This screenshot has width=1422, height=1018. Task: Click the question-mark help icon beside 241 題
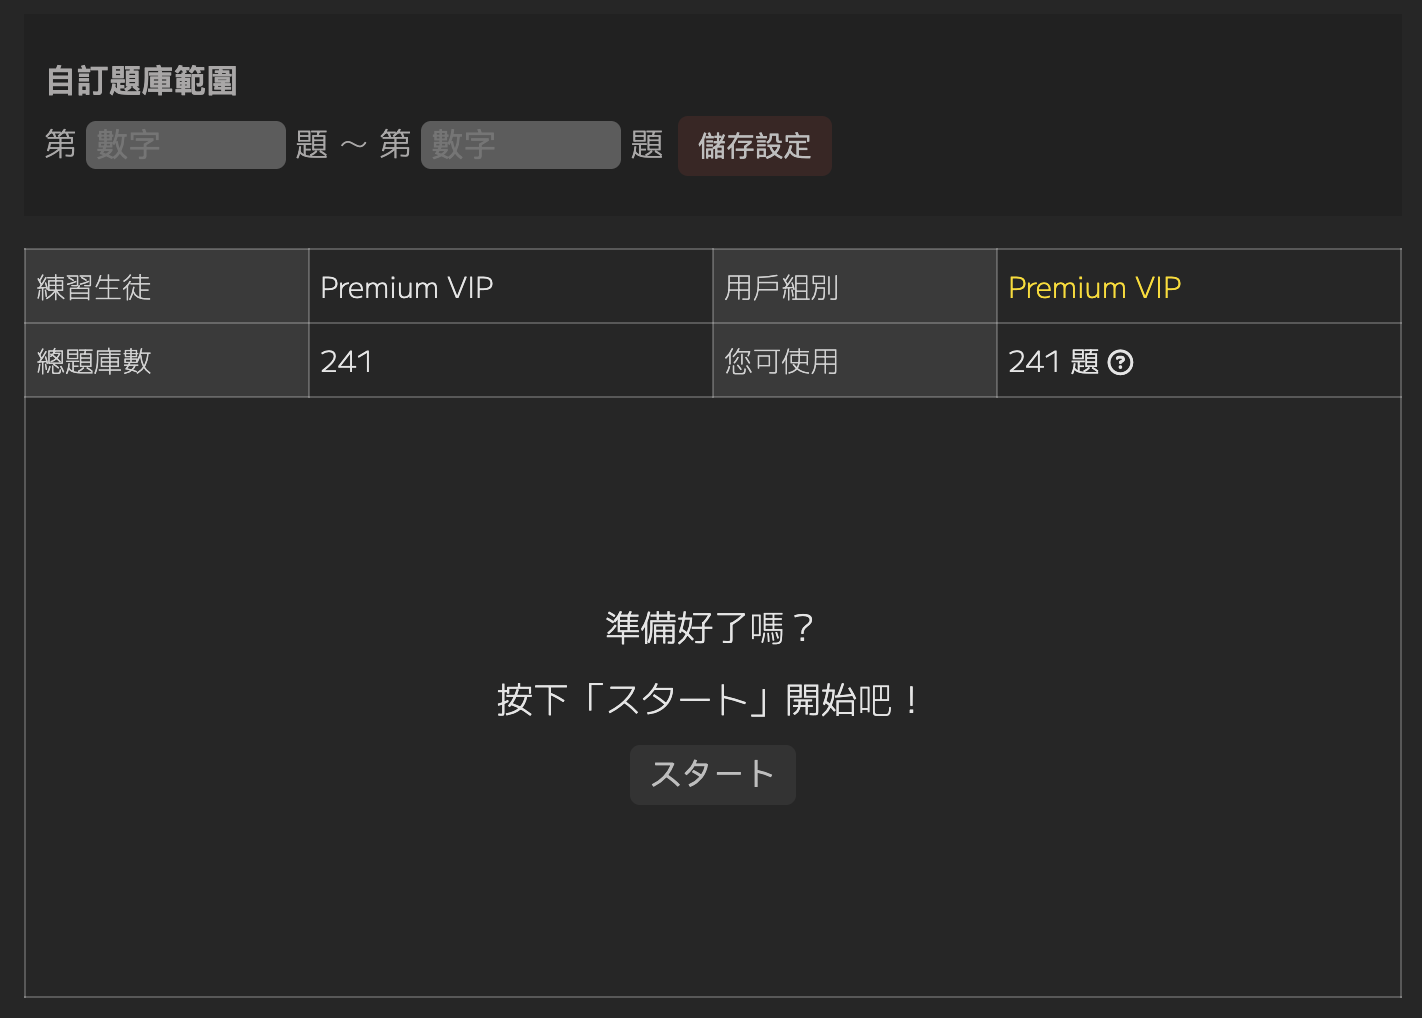[1120, 362]
